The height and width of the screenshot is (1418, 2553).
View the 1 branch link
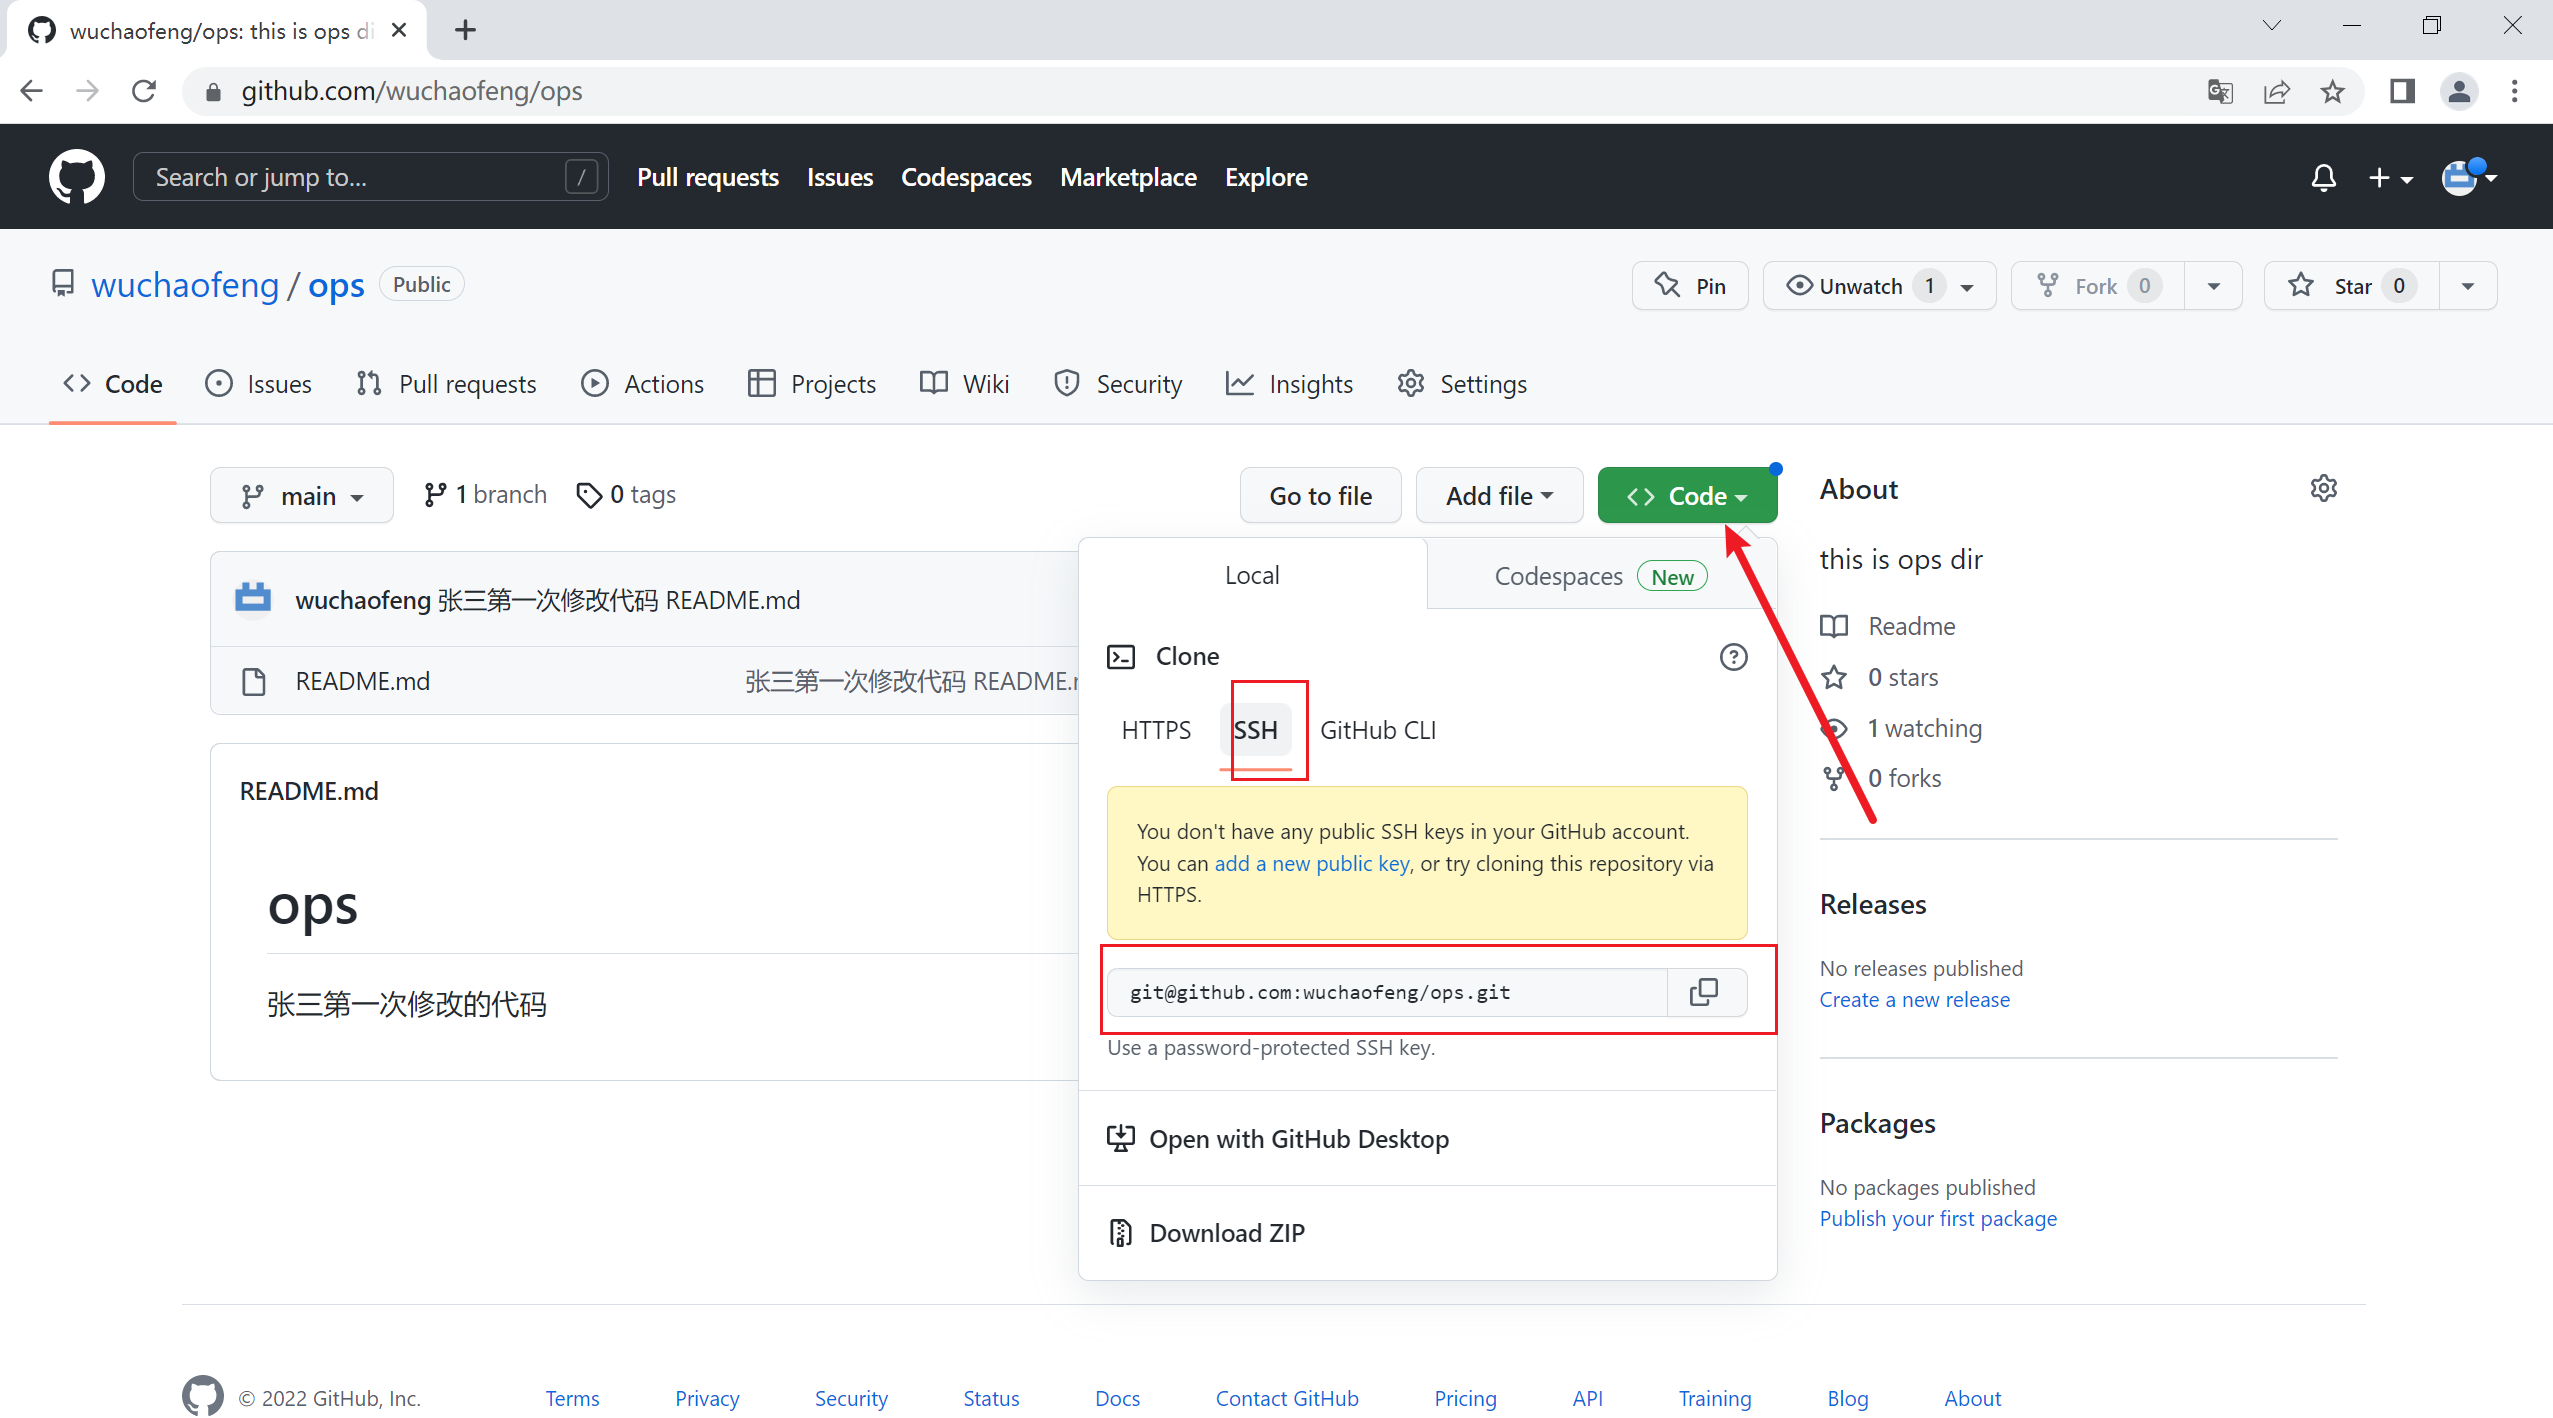(485, 495)
